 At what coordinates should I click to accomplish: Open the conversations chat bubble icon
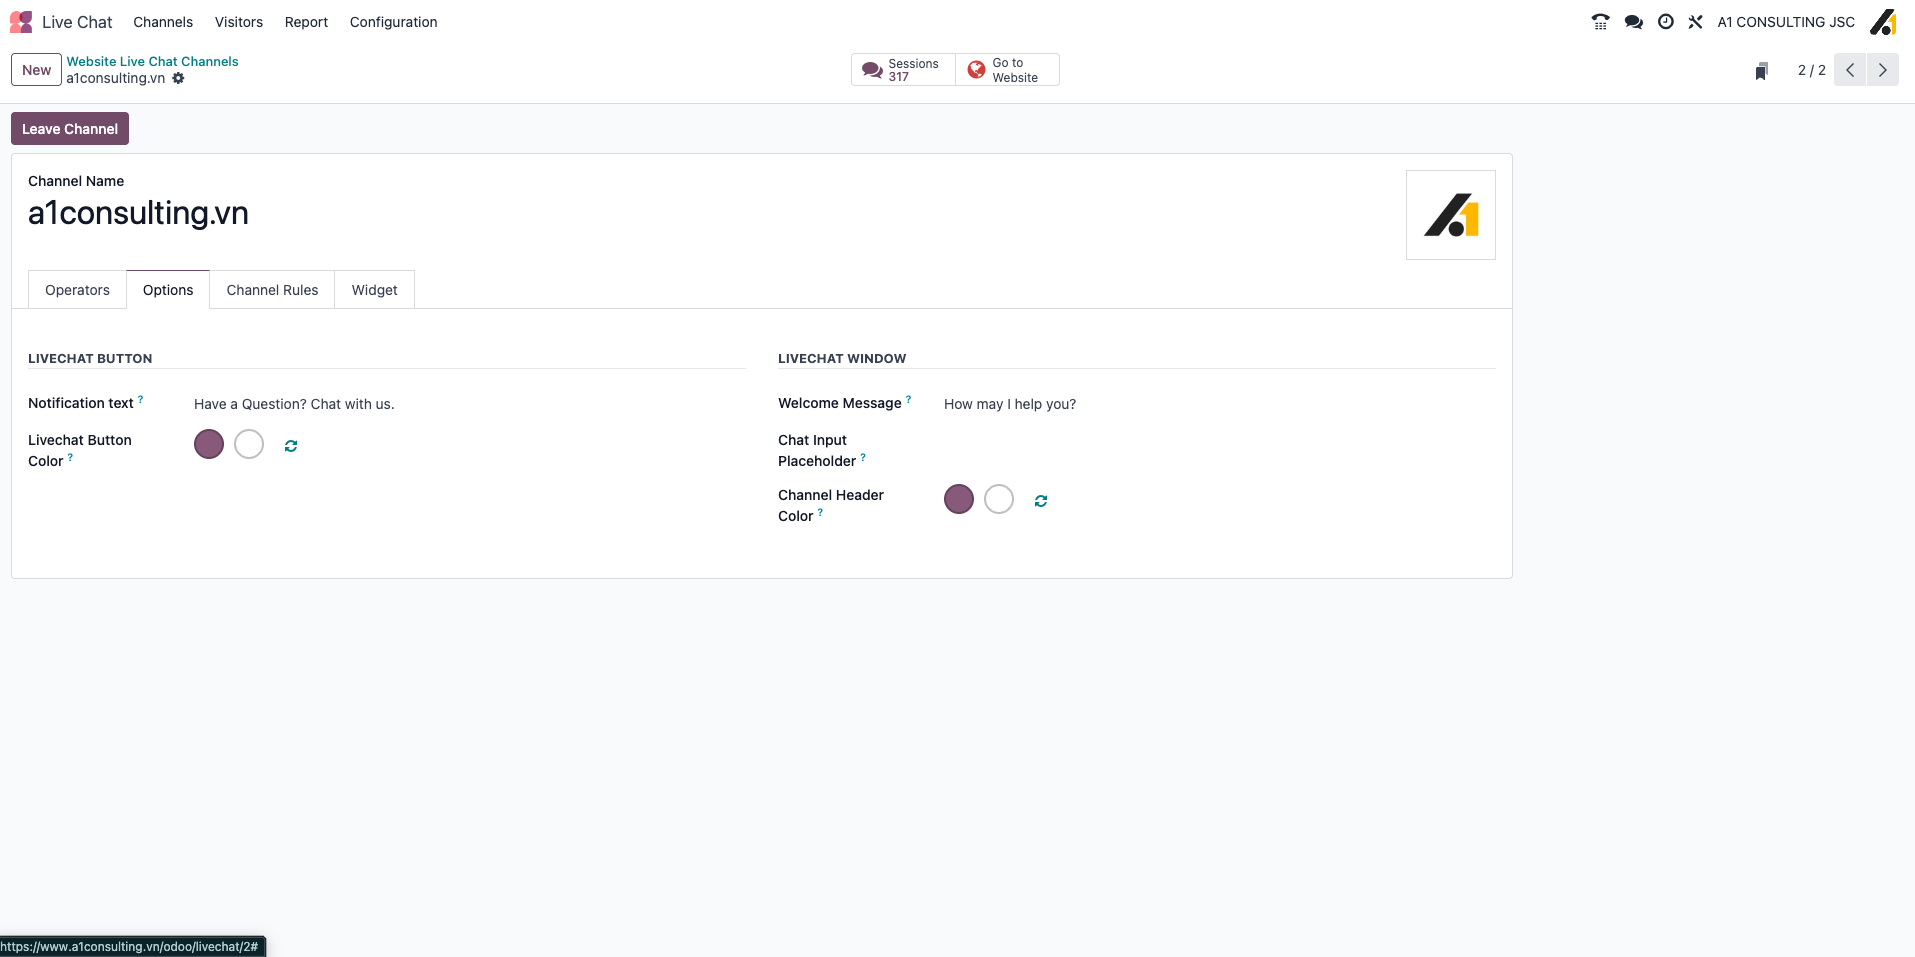click(1633, 22)
